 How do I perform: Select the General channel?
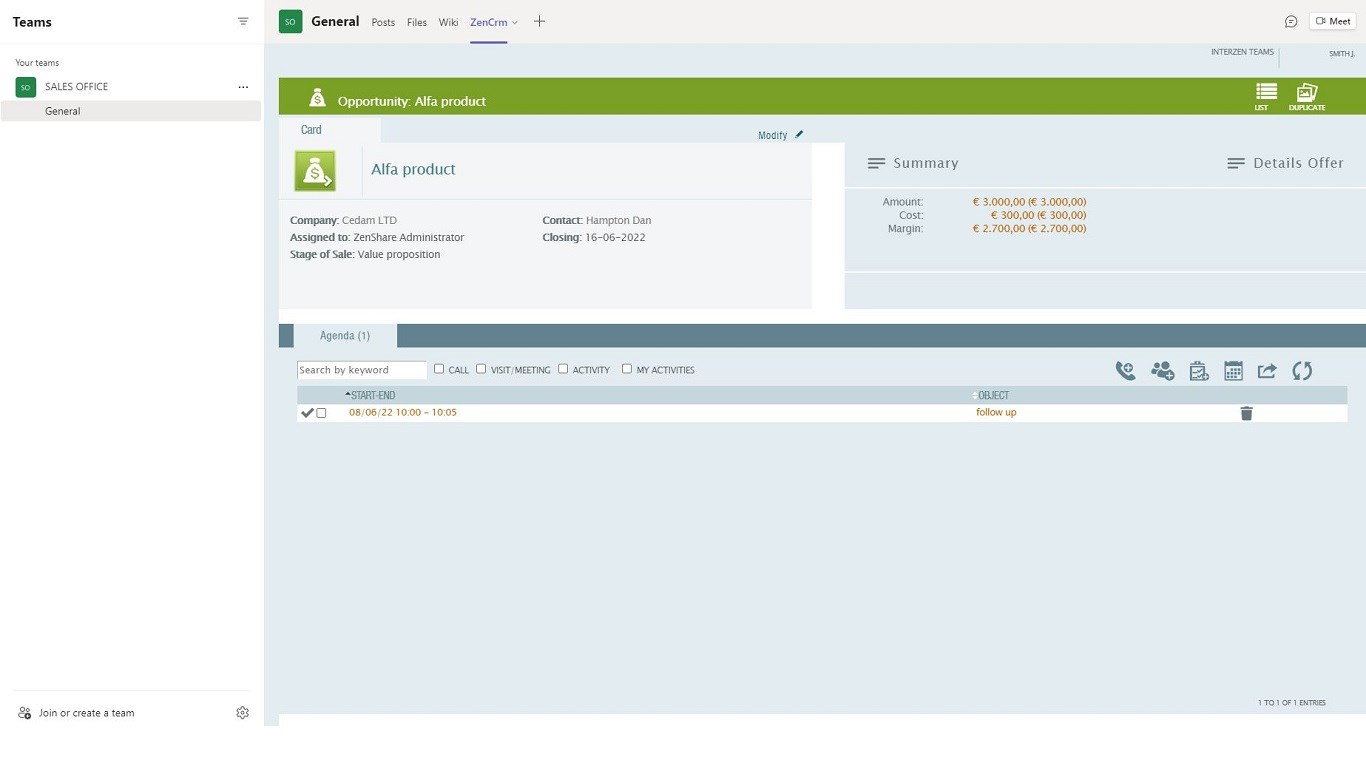(131, 111)
